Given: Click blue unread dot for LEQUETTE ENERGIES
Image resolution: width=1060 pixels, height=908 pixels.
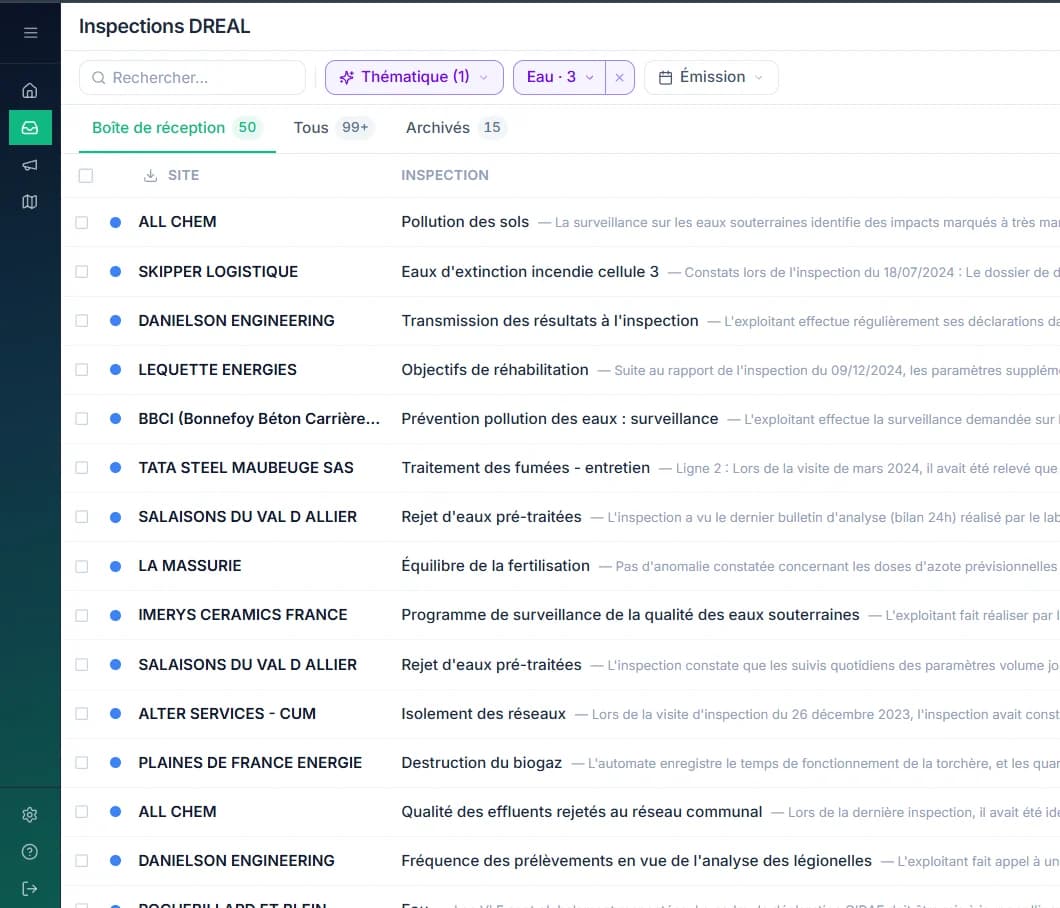Looking at the screenshot, I should pos(116,369).
